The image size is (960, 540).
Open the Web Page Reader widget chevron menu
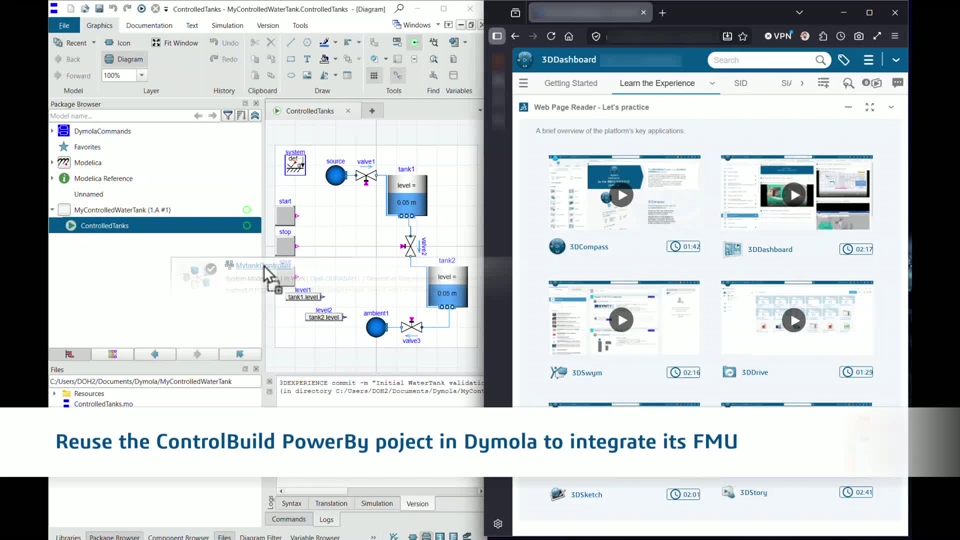click(x=891, y=107)
